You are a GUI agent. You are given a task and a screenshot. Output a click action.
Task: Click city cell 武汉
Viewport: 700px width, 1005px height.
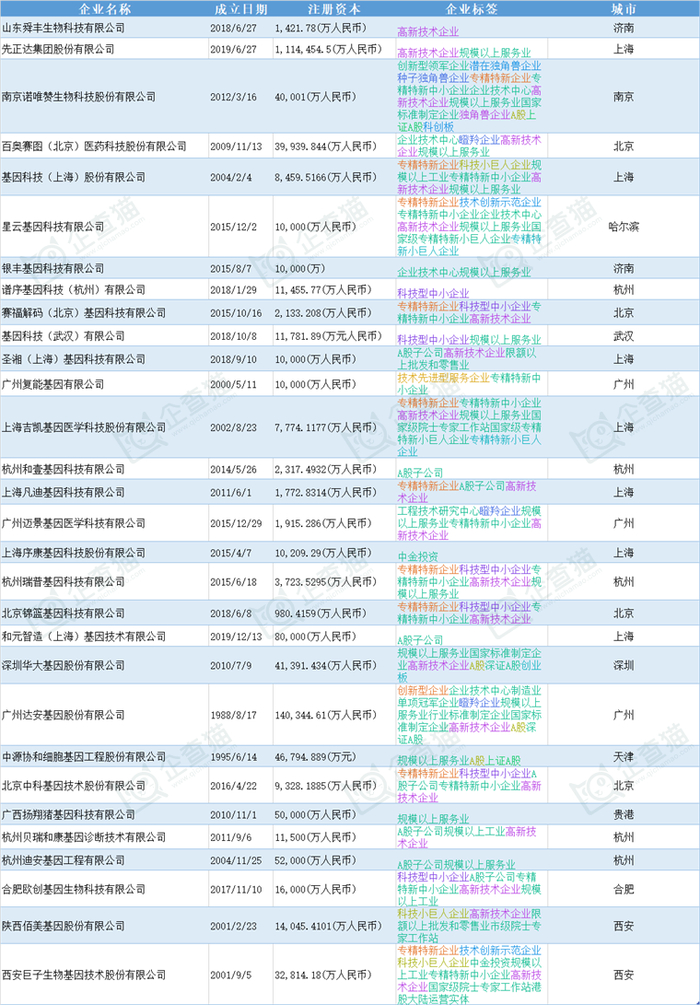[x=623, y=336]
